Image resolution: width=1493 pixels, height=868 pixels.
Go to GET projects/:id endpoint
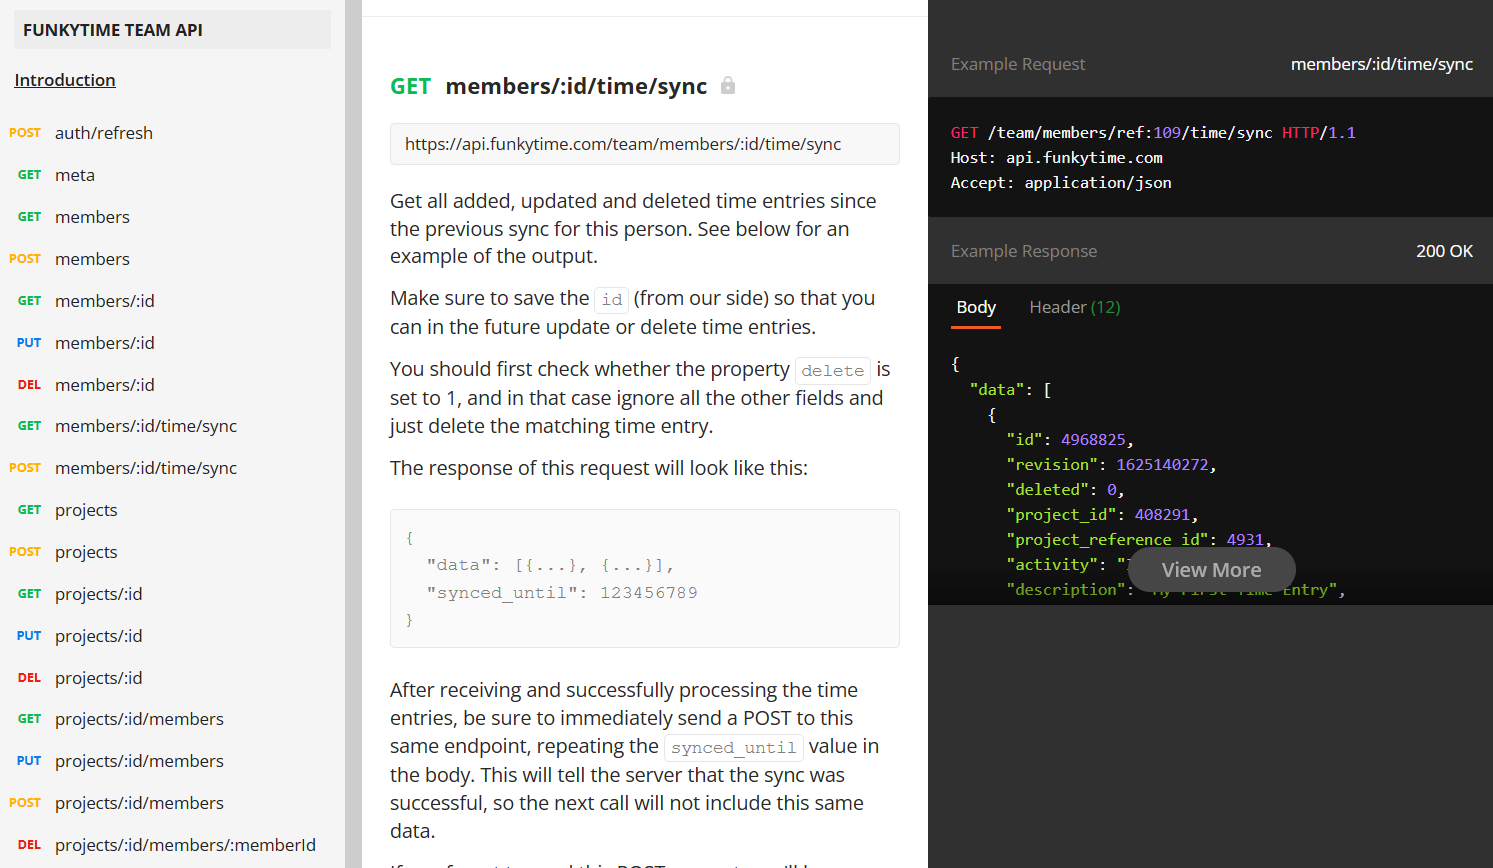[80, 594]
